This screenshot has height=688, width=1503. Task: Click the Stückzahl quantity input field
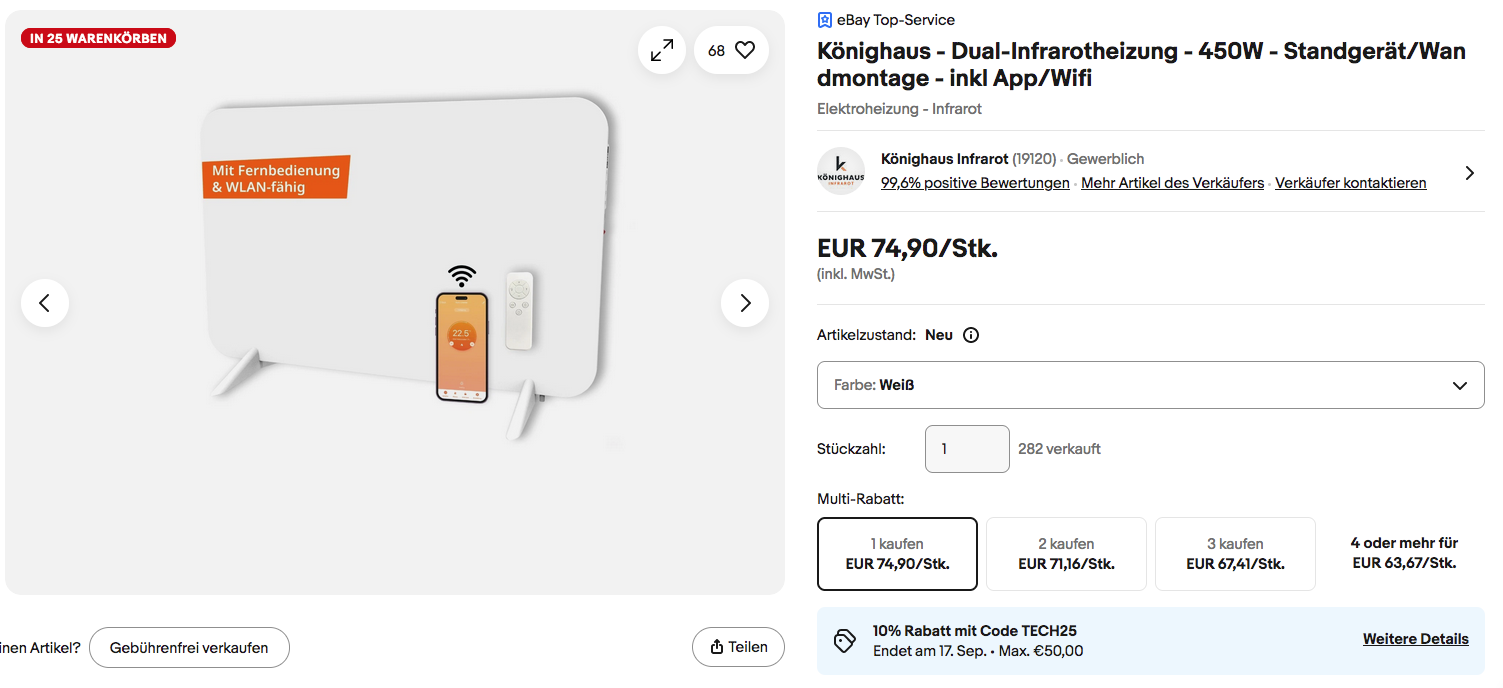pyautogui.click(x=967, y=449)
